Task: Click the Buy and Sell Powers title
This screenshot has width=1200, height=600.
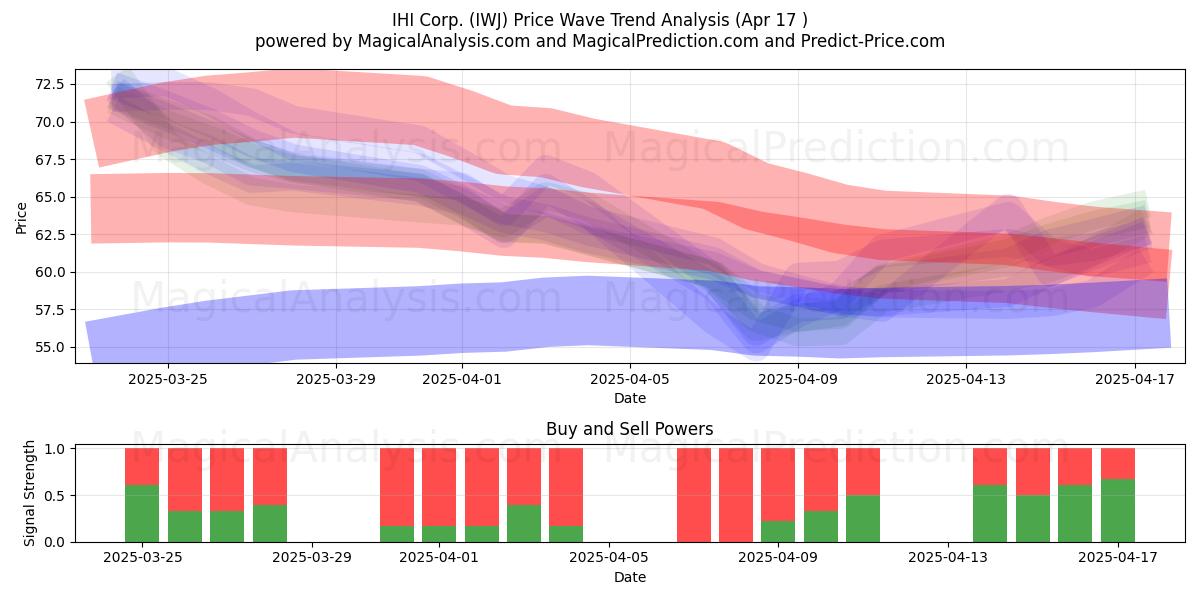Action: tap(629, 429)
